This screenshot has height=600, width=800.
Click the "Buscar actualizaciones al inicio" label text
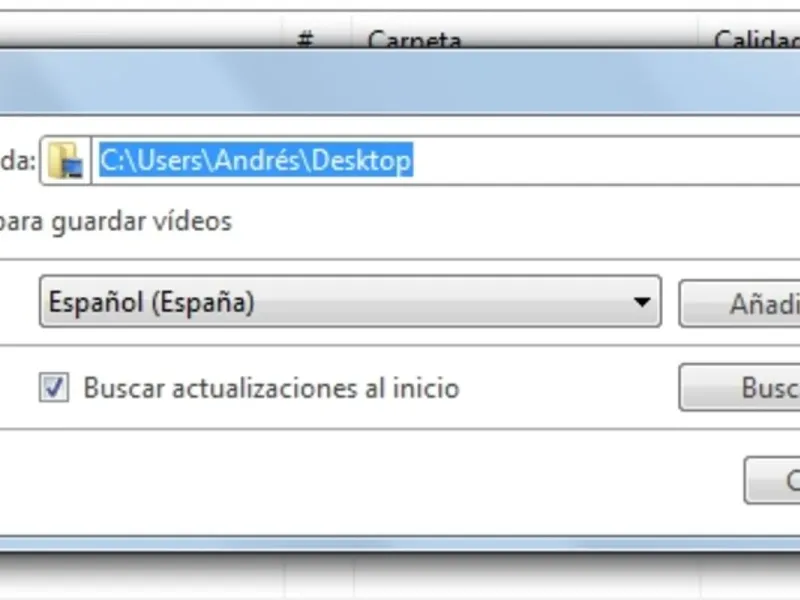tap(271, 388)
